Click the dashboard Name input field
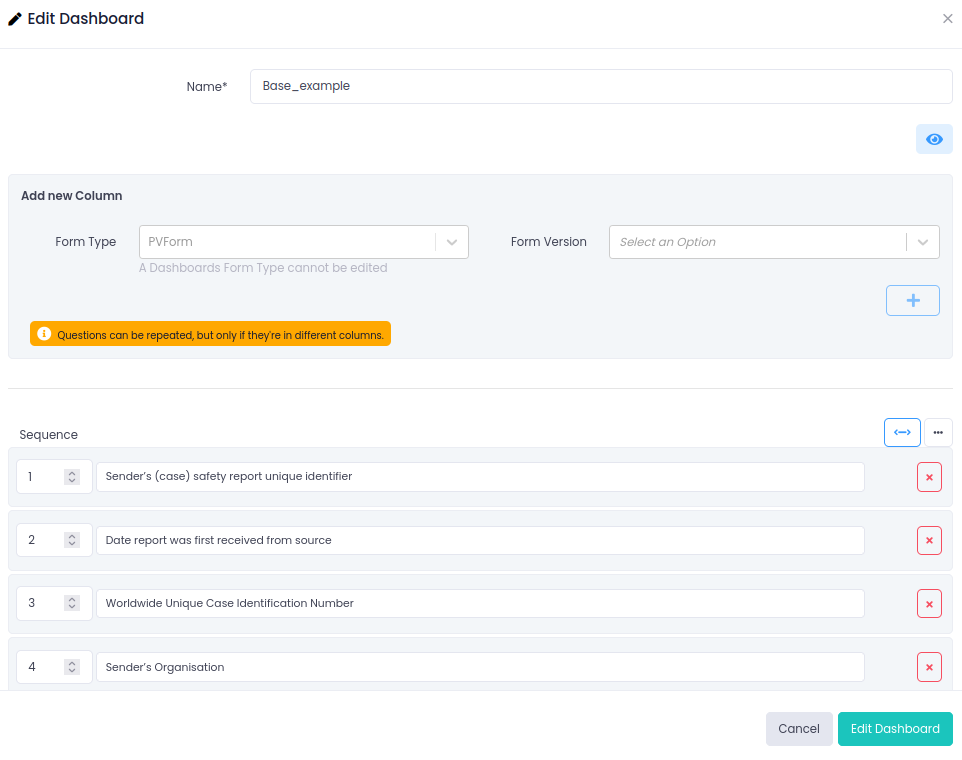 (x=600, y=86)
